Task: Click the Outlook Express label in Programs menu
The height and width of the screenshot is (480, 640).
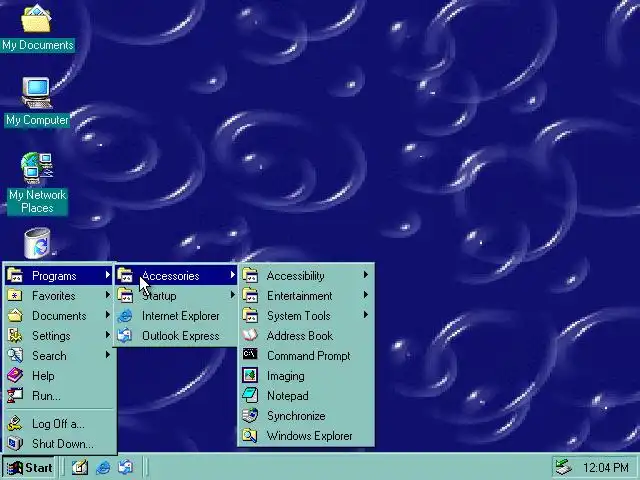Action: click(x=180, y=336)
